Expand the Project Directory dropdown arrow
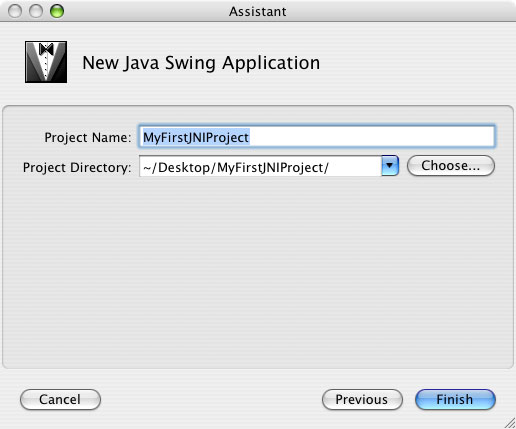 coord(390,166)
